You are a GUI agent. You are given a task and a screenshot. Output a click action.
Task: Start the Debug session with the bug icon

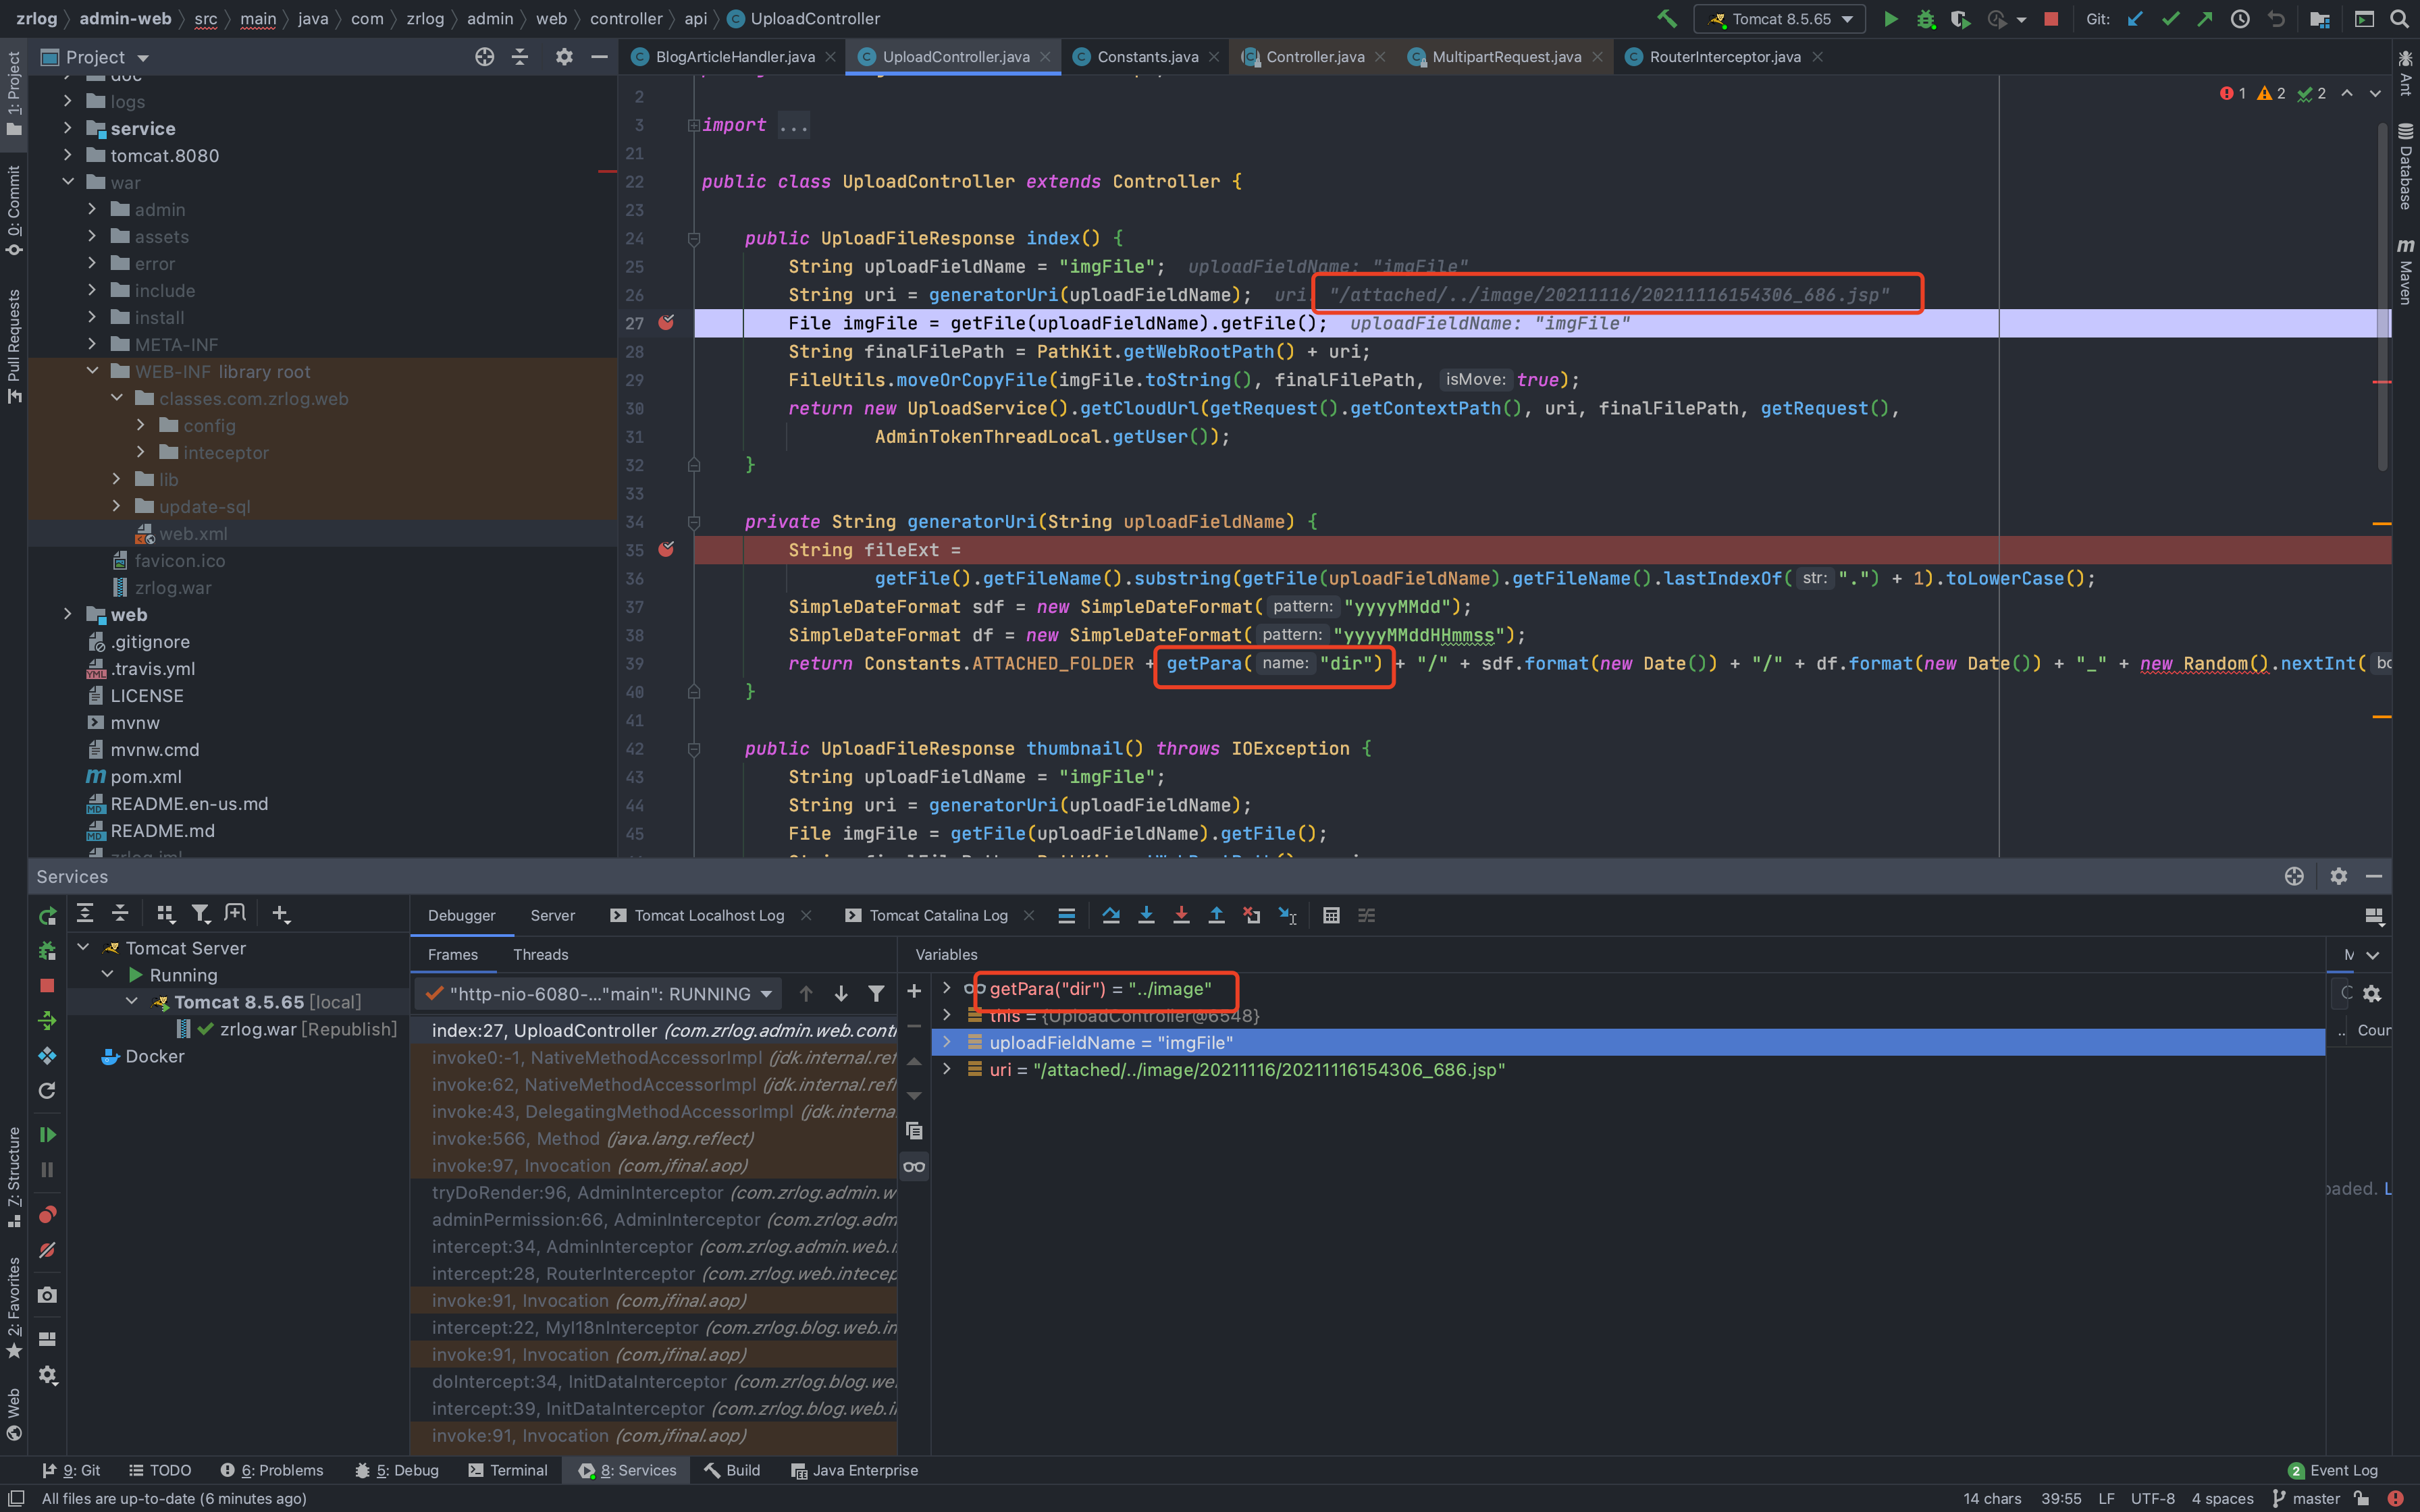(x=1928, y=18)
